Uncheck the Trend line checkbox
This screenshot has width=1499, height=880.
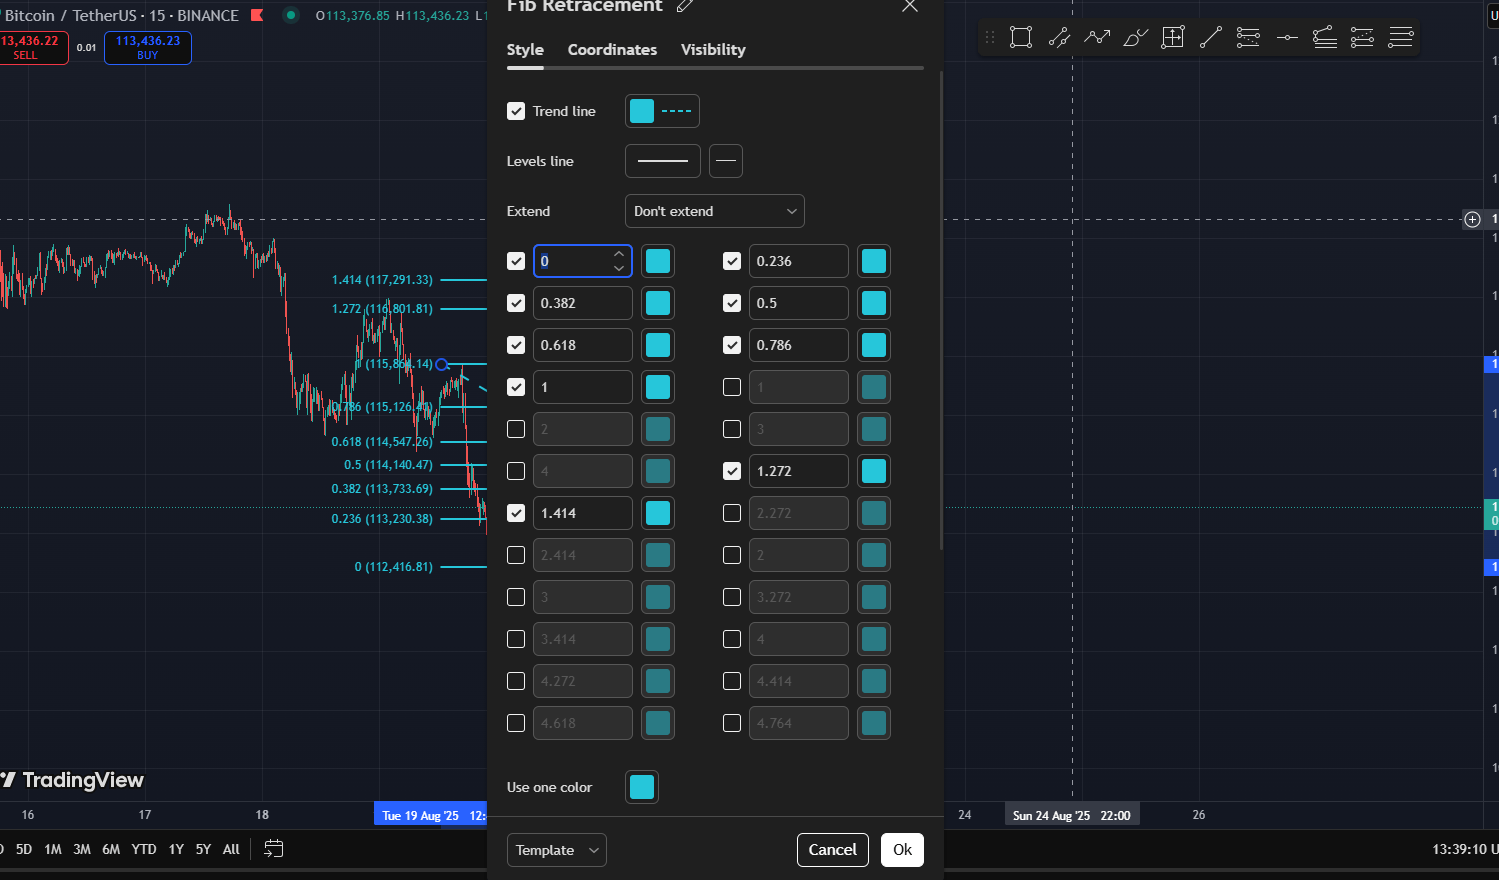[x=516, y=111]
